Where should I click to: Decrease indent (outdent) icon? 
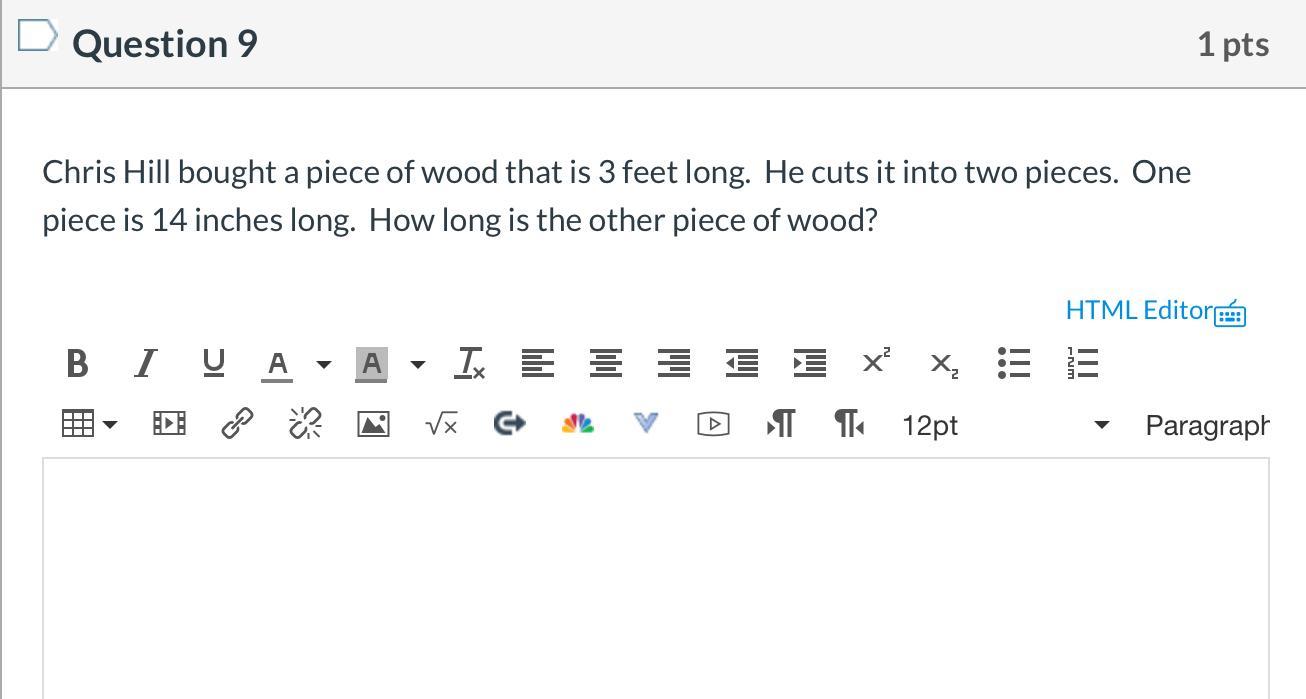(x=742, y=364)
